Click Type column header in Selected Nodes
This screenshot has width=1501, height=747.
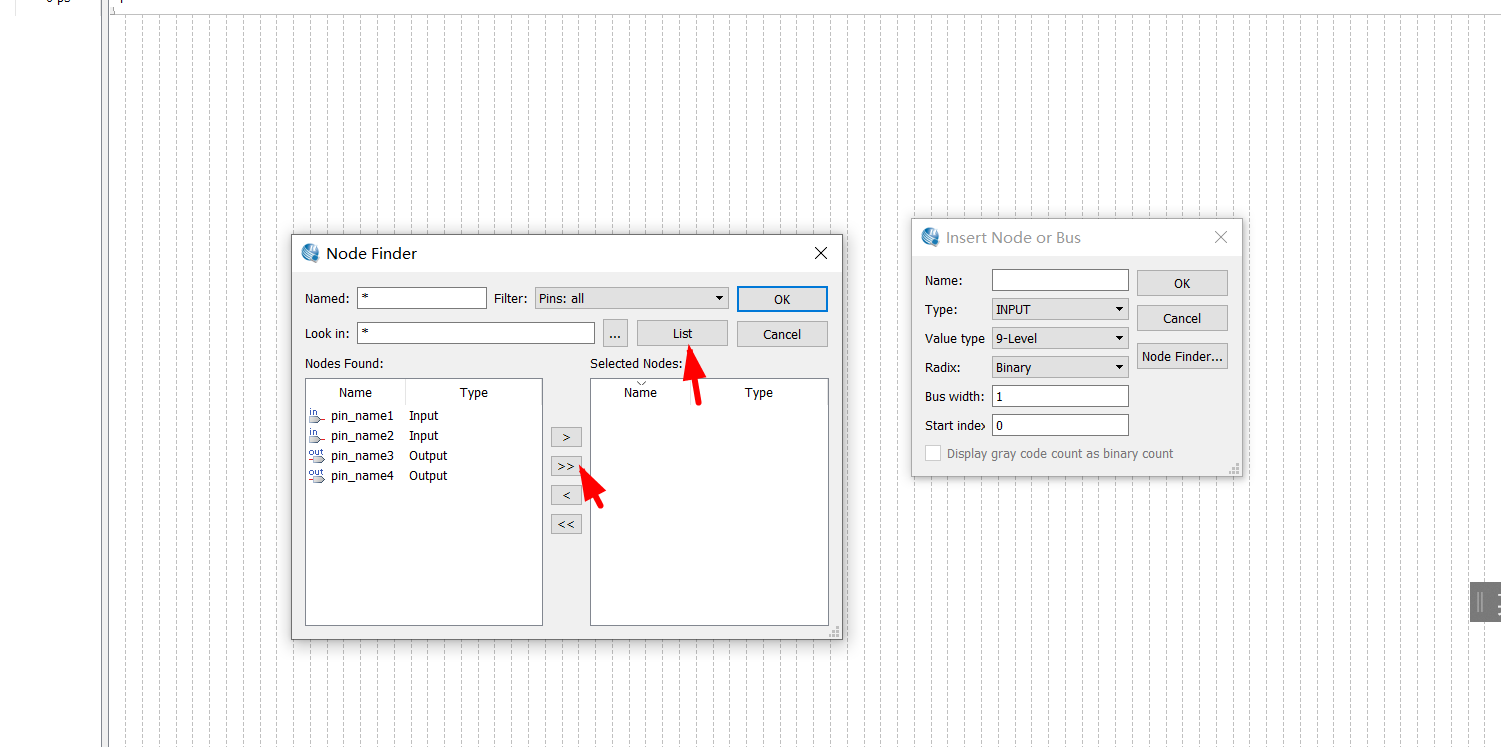[x=759, y=393]
